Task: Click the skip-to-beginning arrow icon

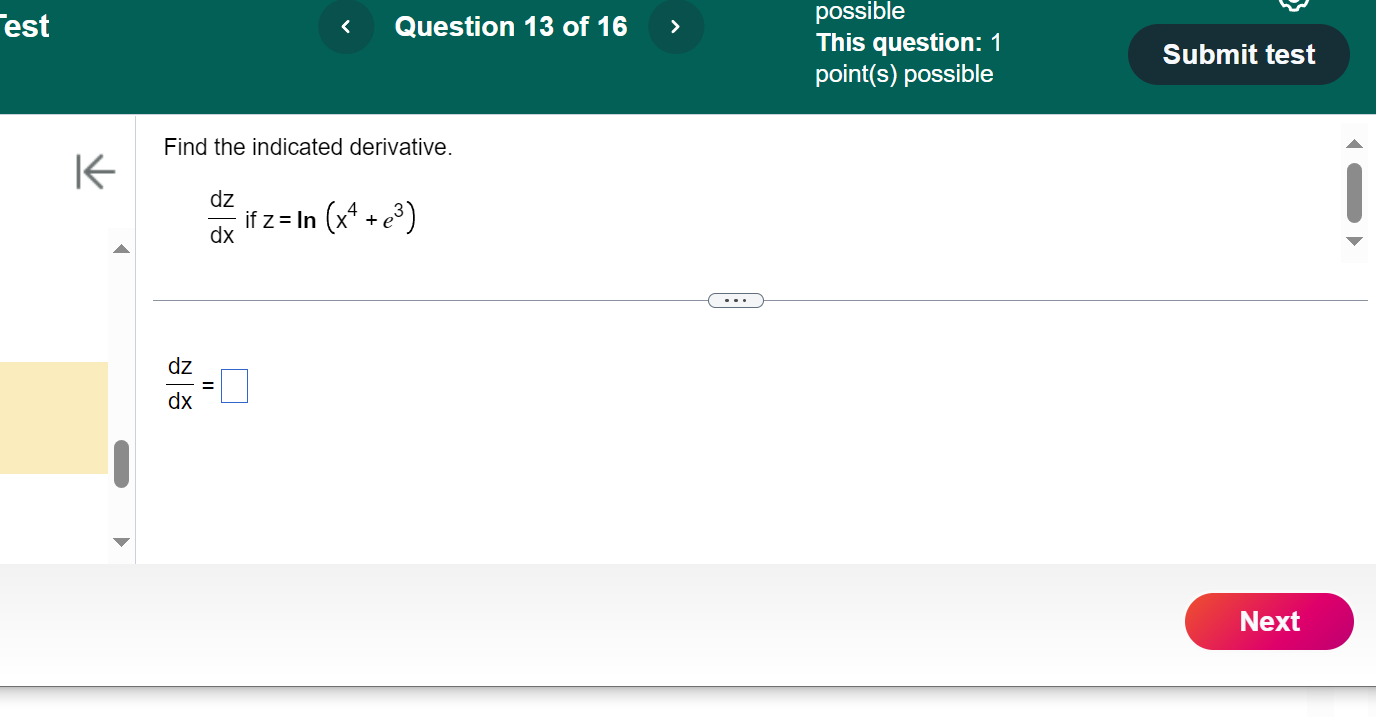Action: [95, 172]
